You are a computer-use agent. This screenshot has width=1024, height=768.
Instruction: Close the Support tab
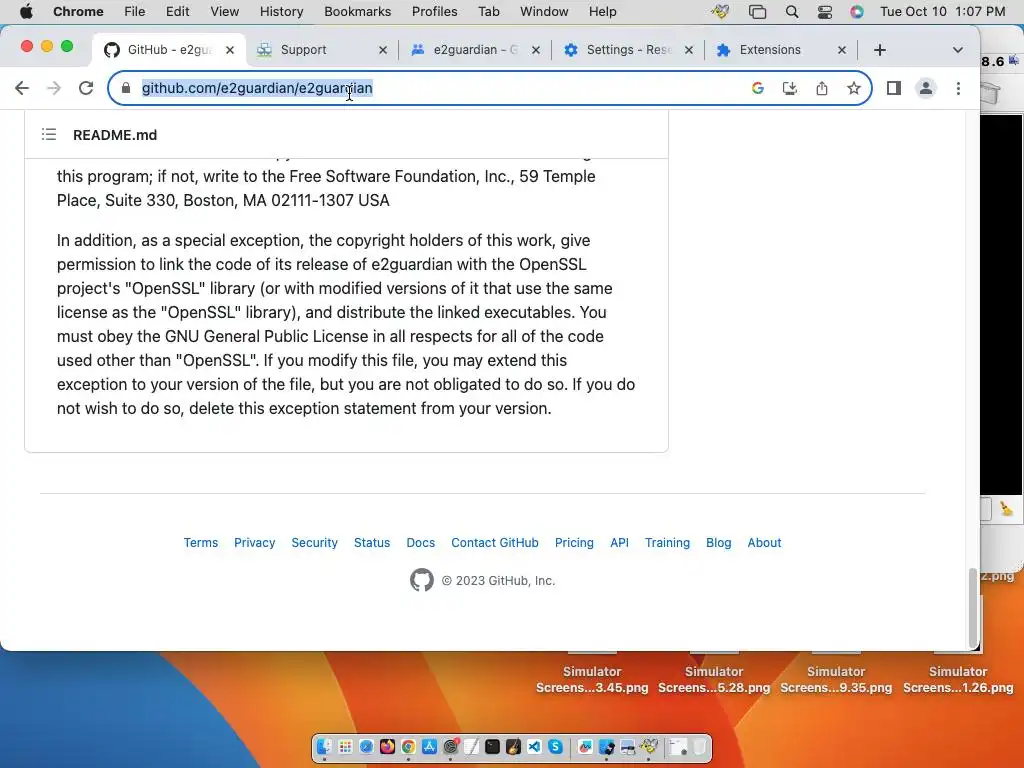click(383, 50)
